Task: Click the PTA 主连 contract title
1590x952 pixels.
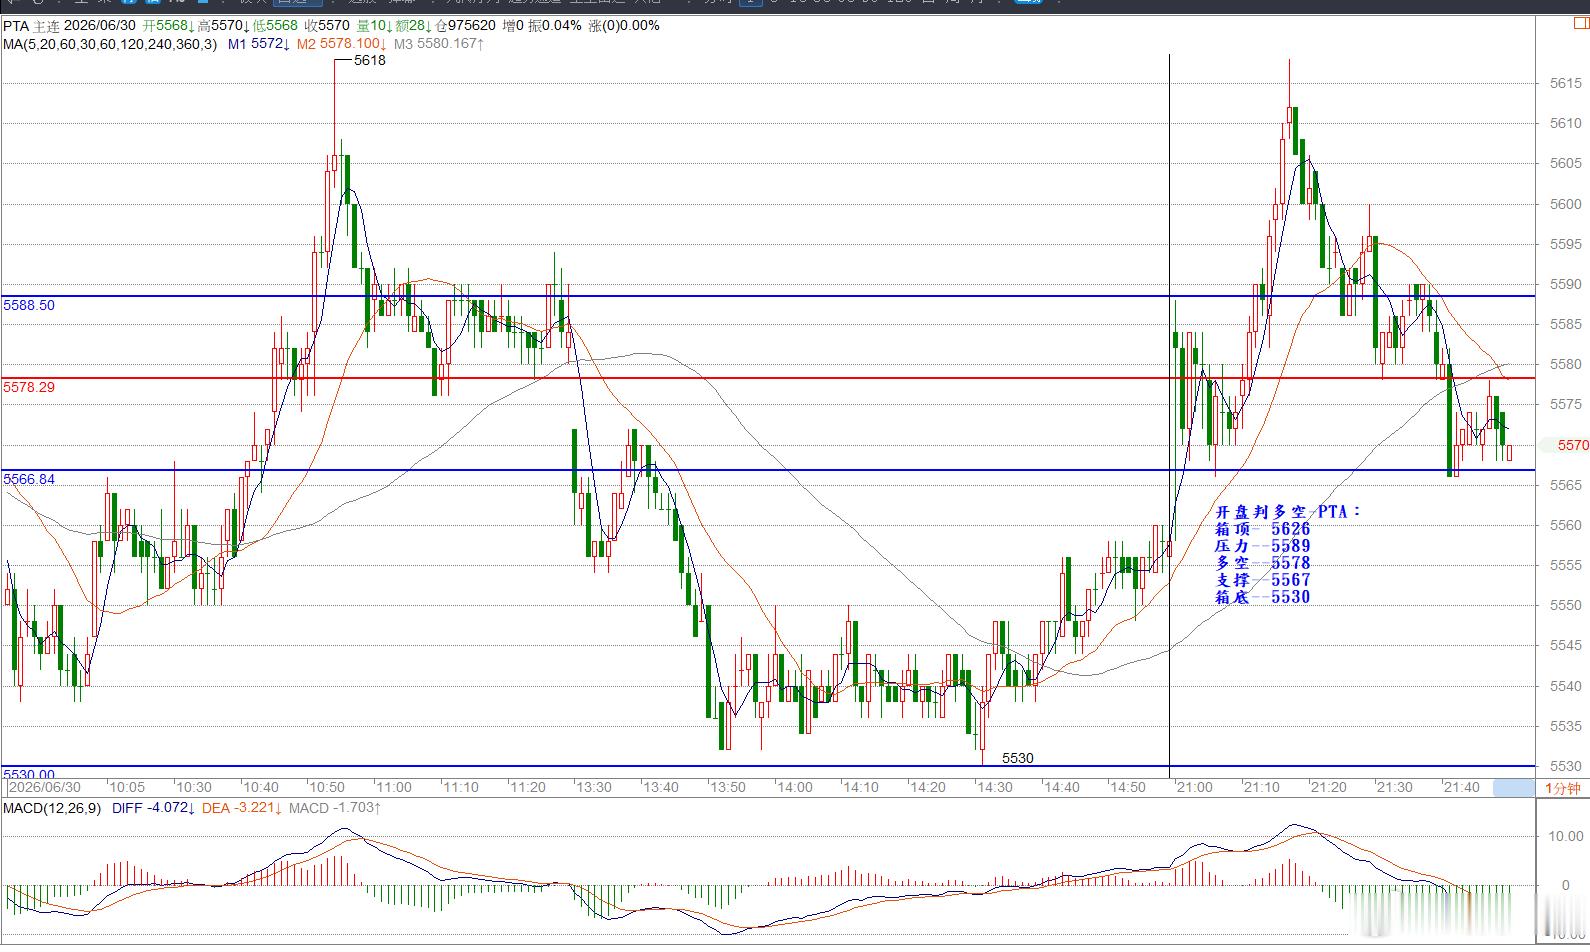Action: click(31, 26)
